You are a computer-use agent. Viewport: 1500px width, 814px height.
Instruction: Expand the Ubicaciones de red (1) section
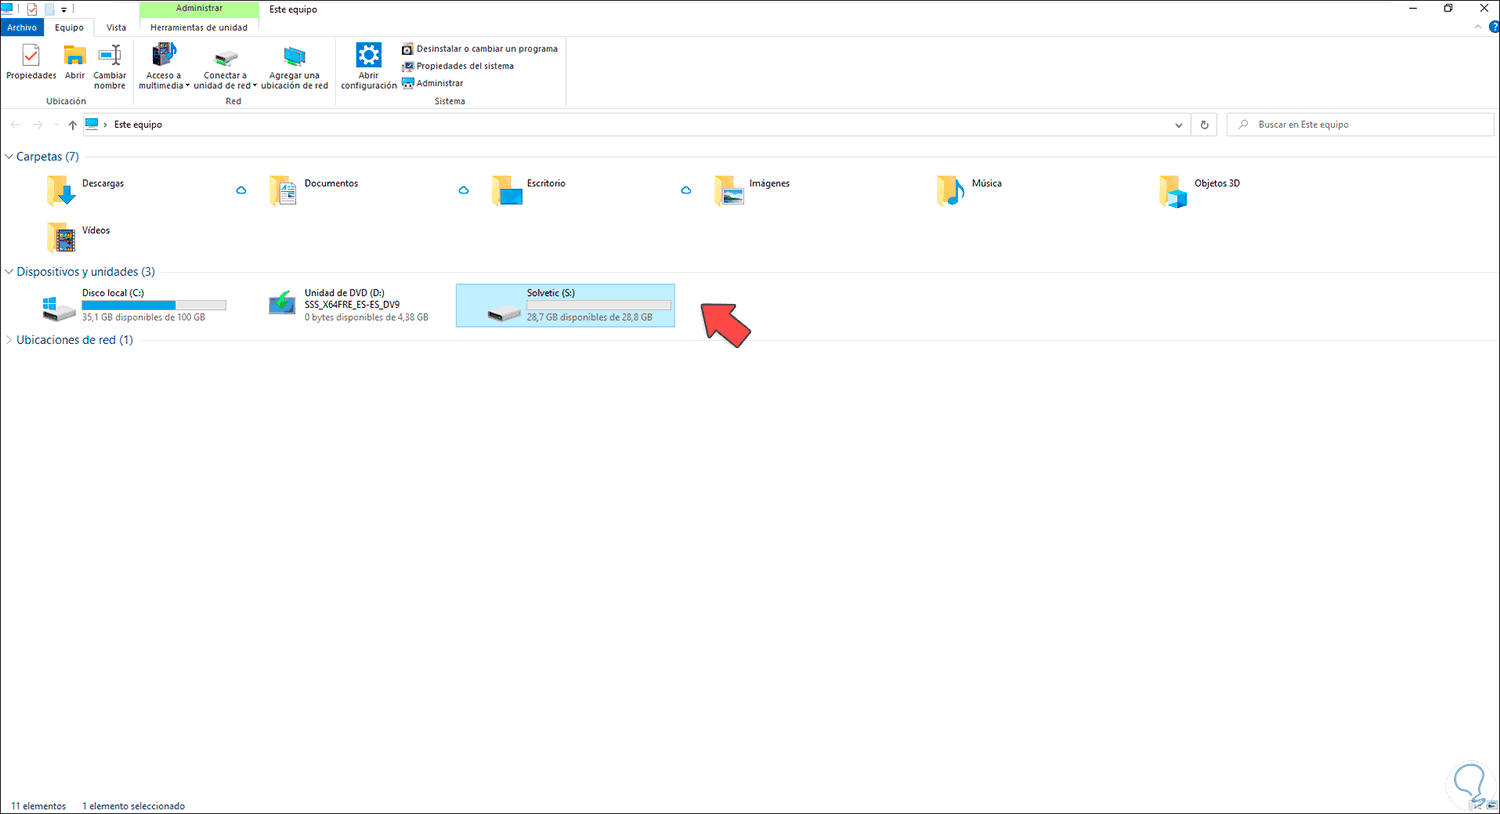point(10,340)
